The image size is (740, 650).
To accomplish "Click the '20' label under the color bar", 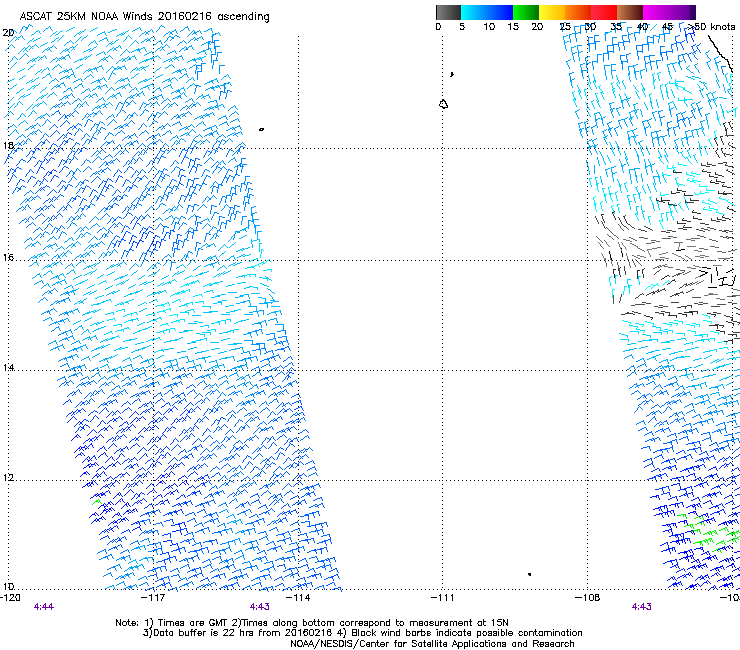I will click(537, 27).
